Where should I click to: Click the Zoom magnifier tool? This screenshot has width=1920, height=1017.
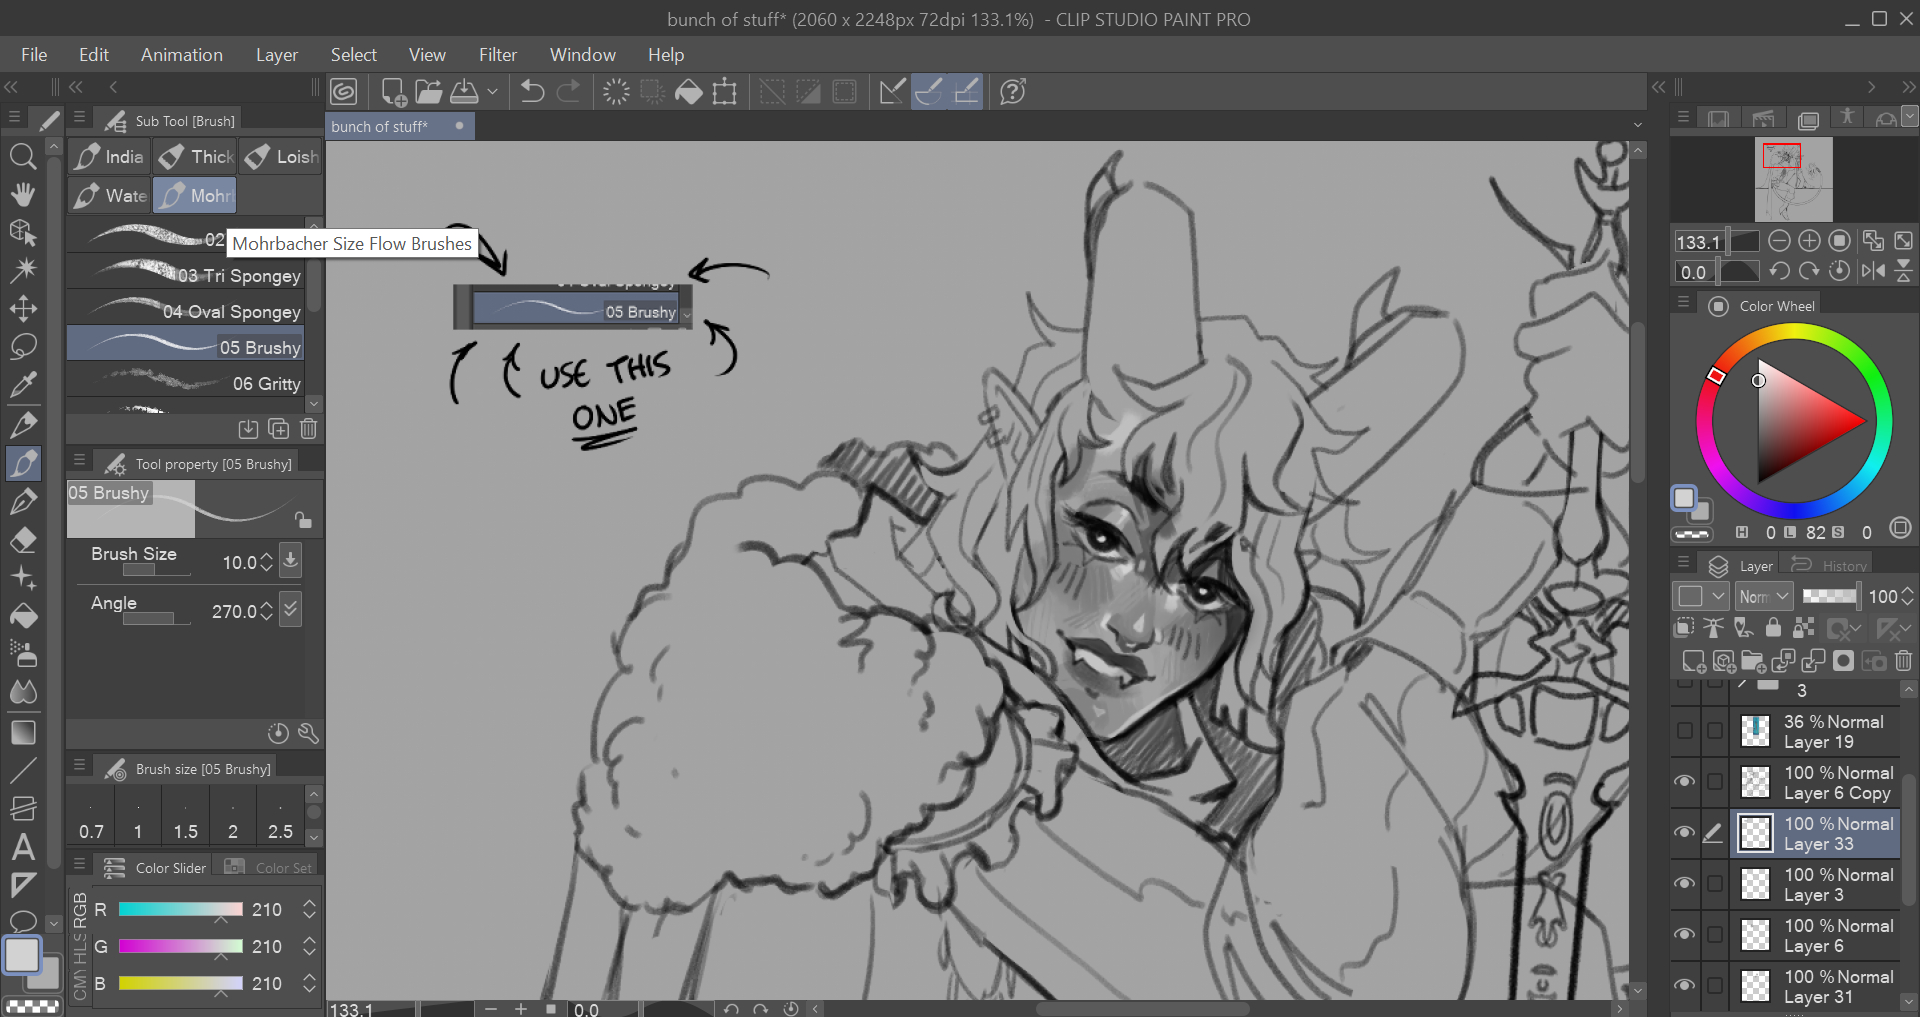23,156
